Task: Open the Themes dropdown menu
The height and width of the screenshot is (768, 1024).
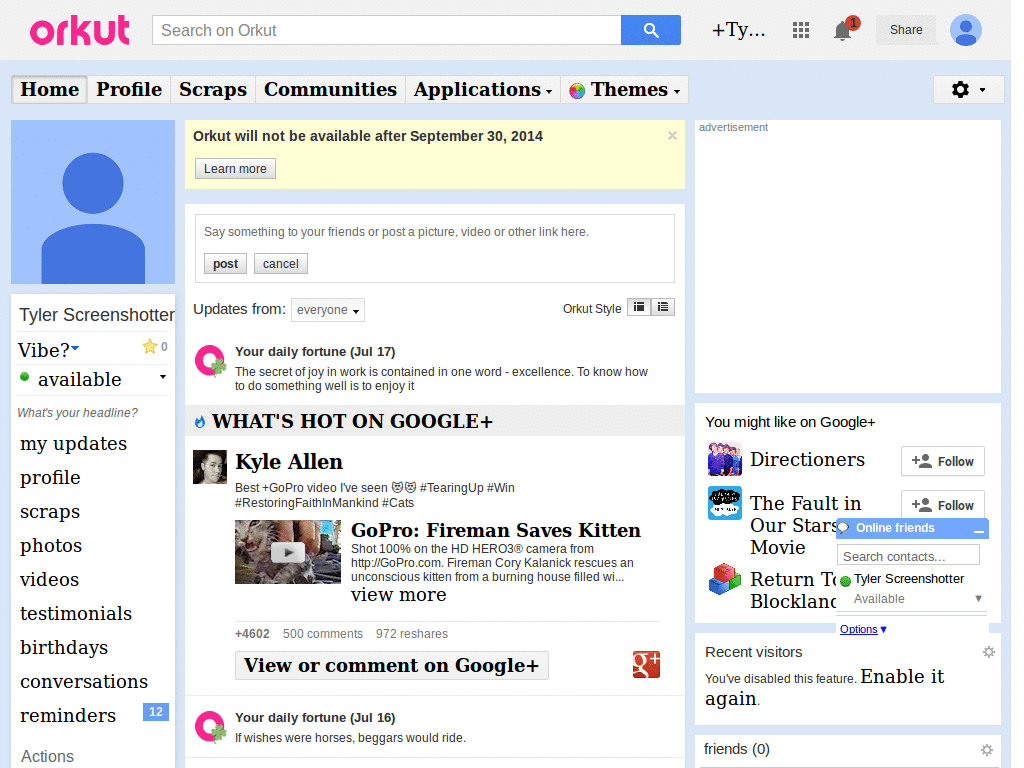Action: pos(625,89)
